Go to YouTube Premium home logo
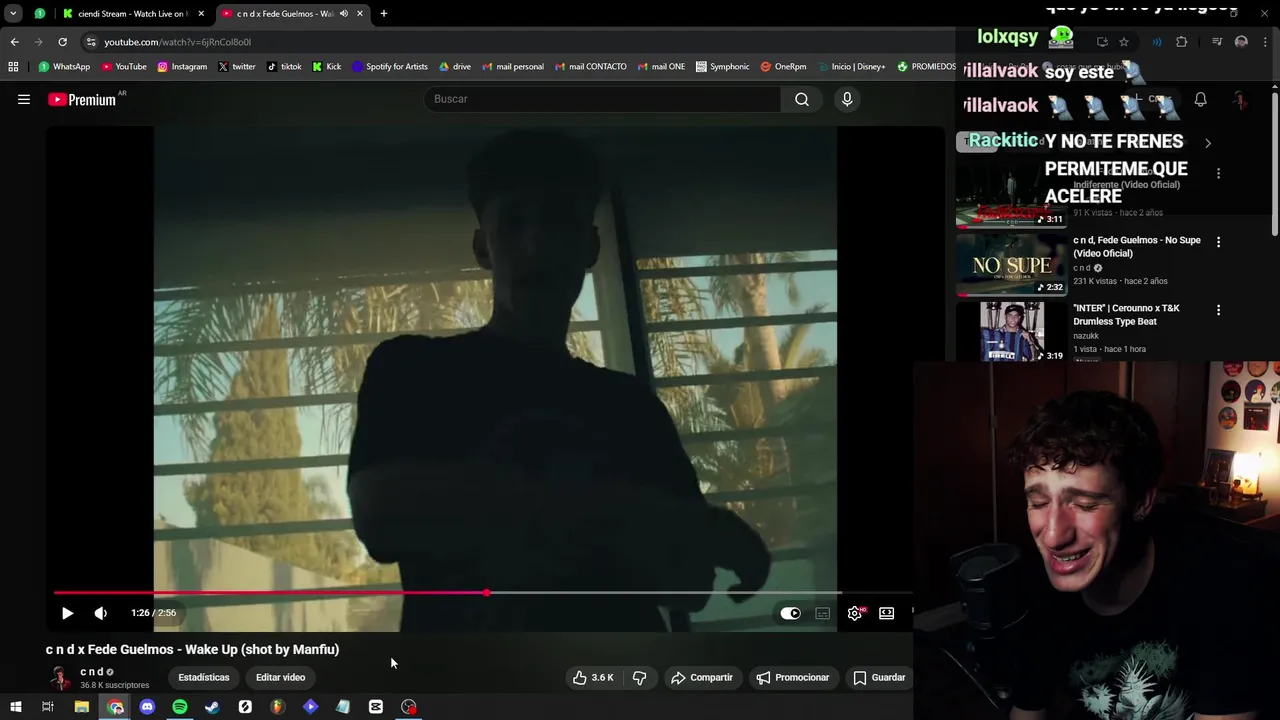The height and width of the screenshot is (720, 1280). pyautogui.click(x=82, y=99)
